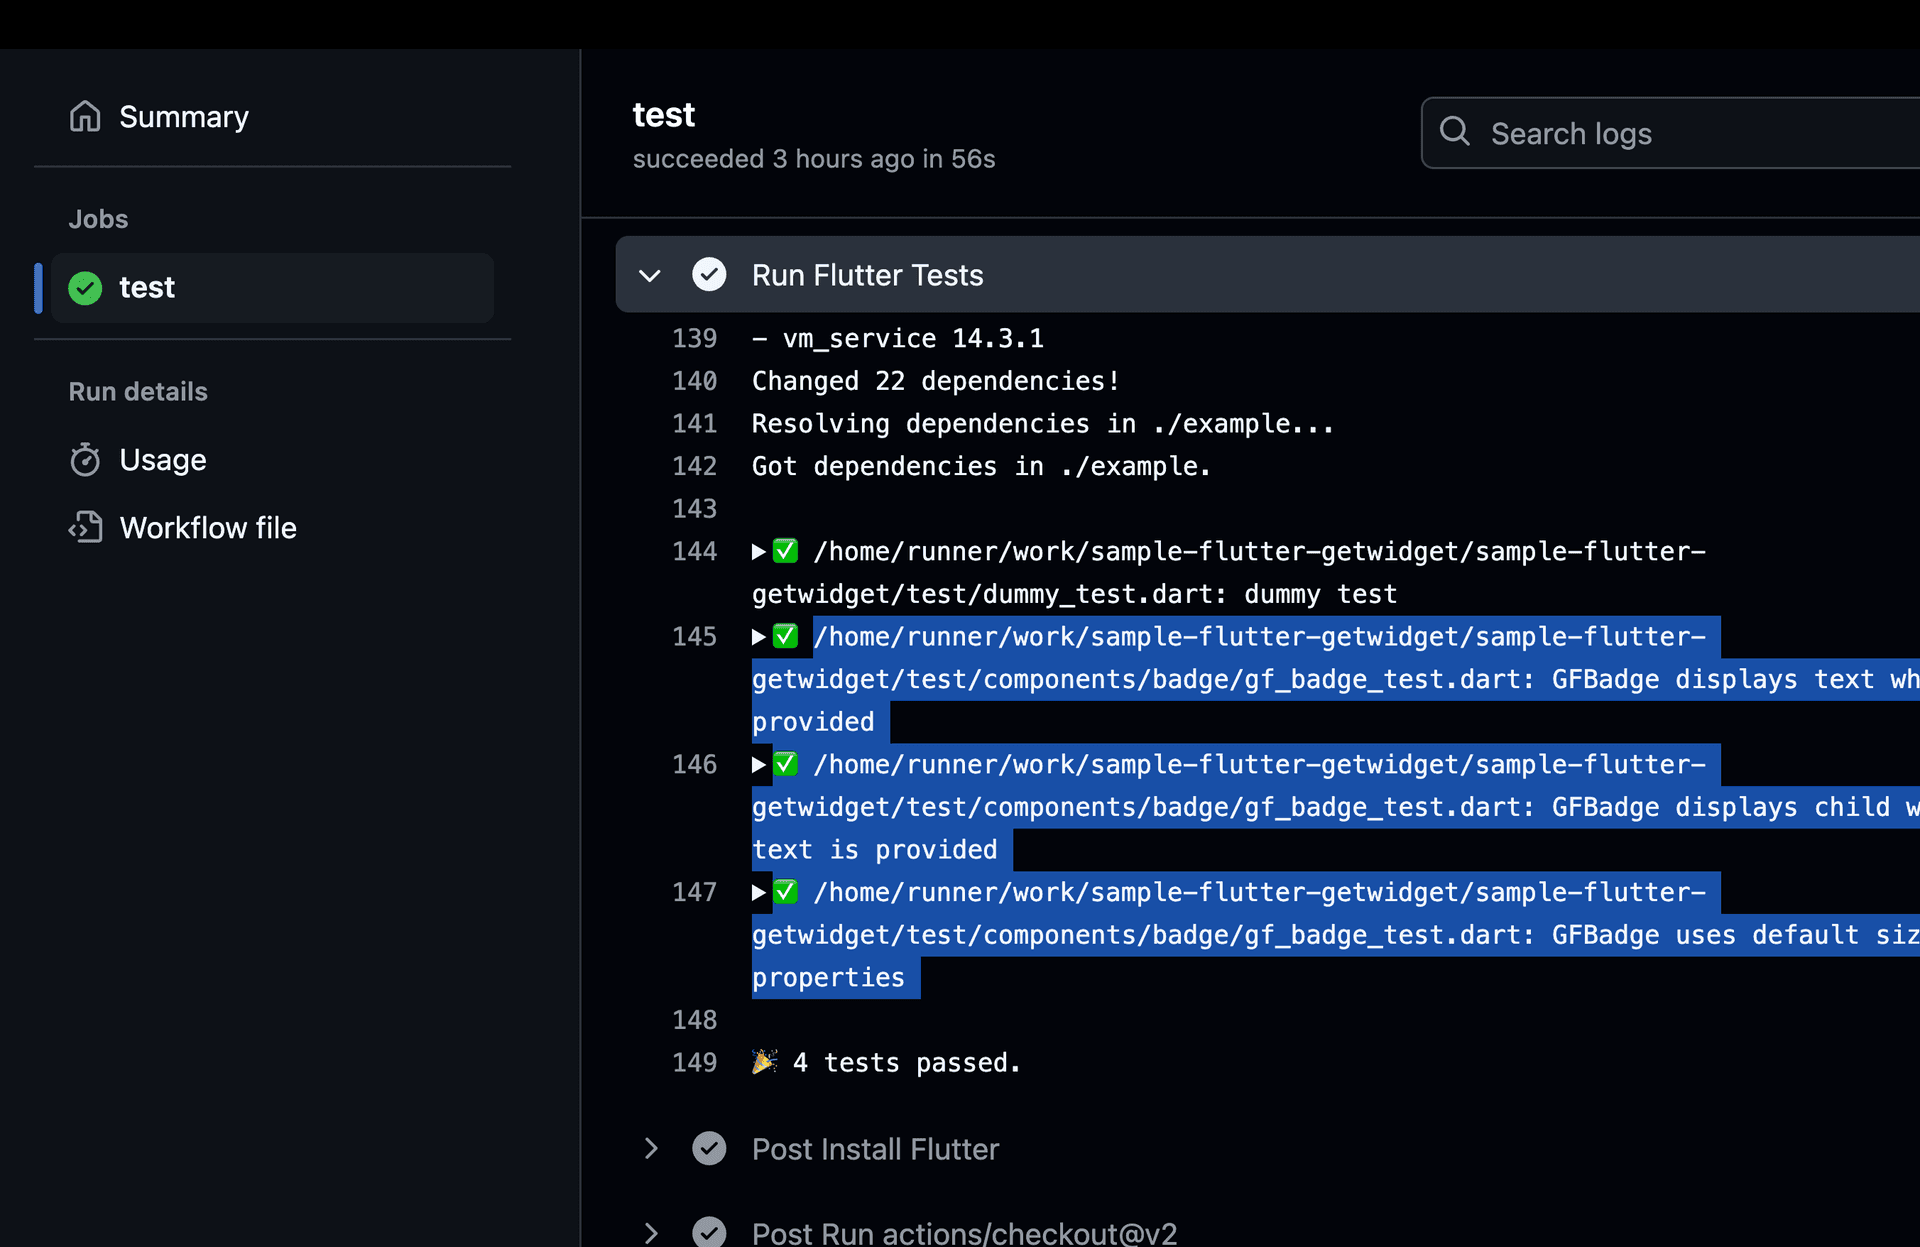
Task: Expand log group triangle on line 146
Action: (759, 765)
